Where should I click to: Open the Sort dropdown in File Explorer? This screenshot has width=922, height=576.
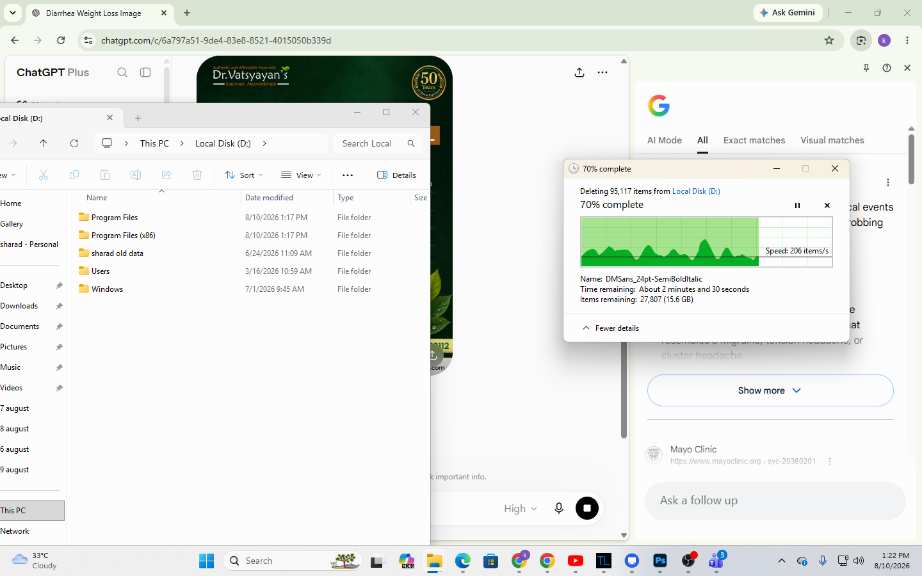tap(243, 175)
